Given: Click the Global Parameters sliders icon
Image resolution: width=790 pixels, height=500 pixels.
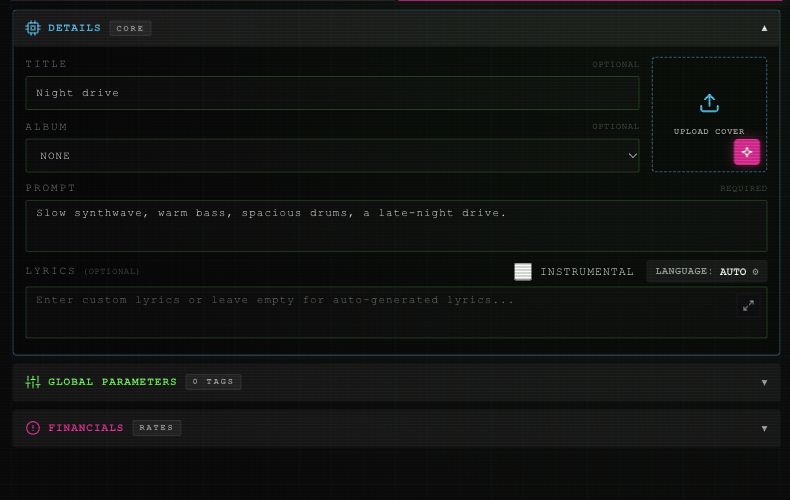Looking at the screenshot, I should click(x=33, y=382).
